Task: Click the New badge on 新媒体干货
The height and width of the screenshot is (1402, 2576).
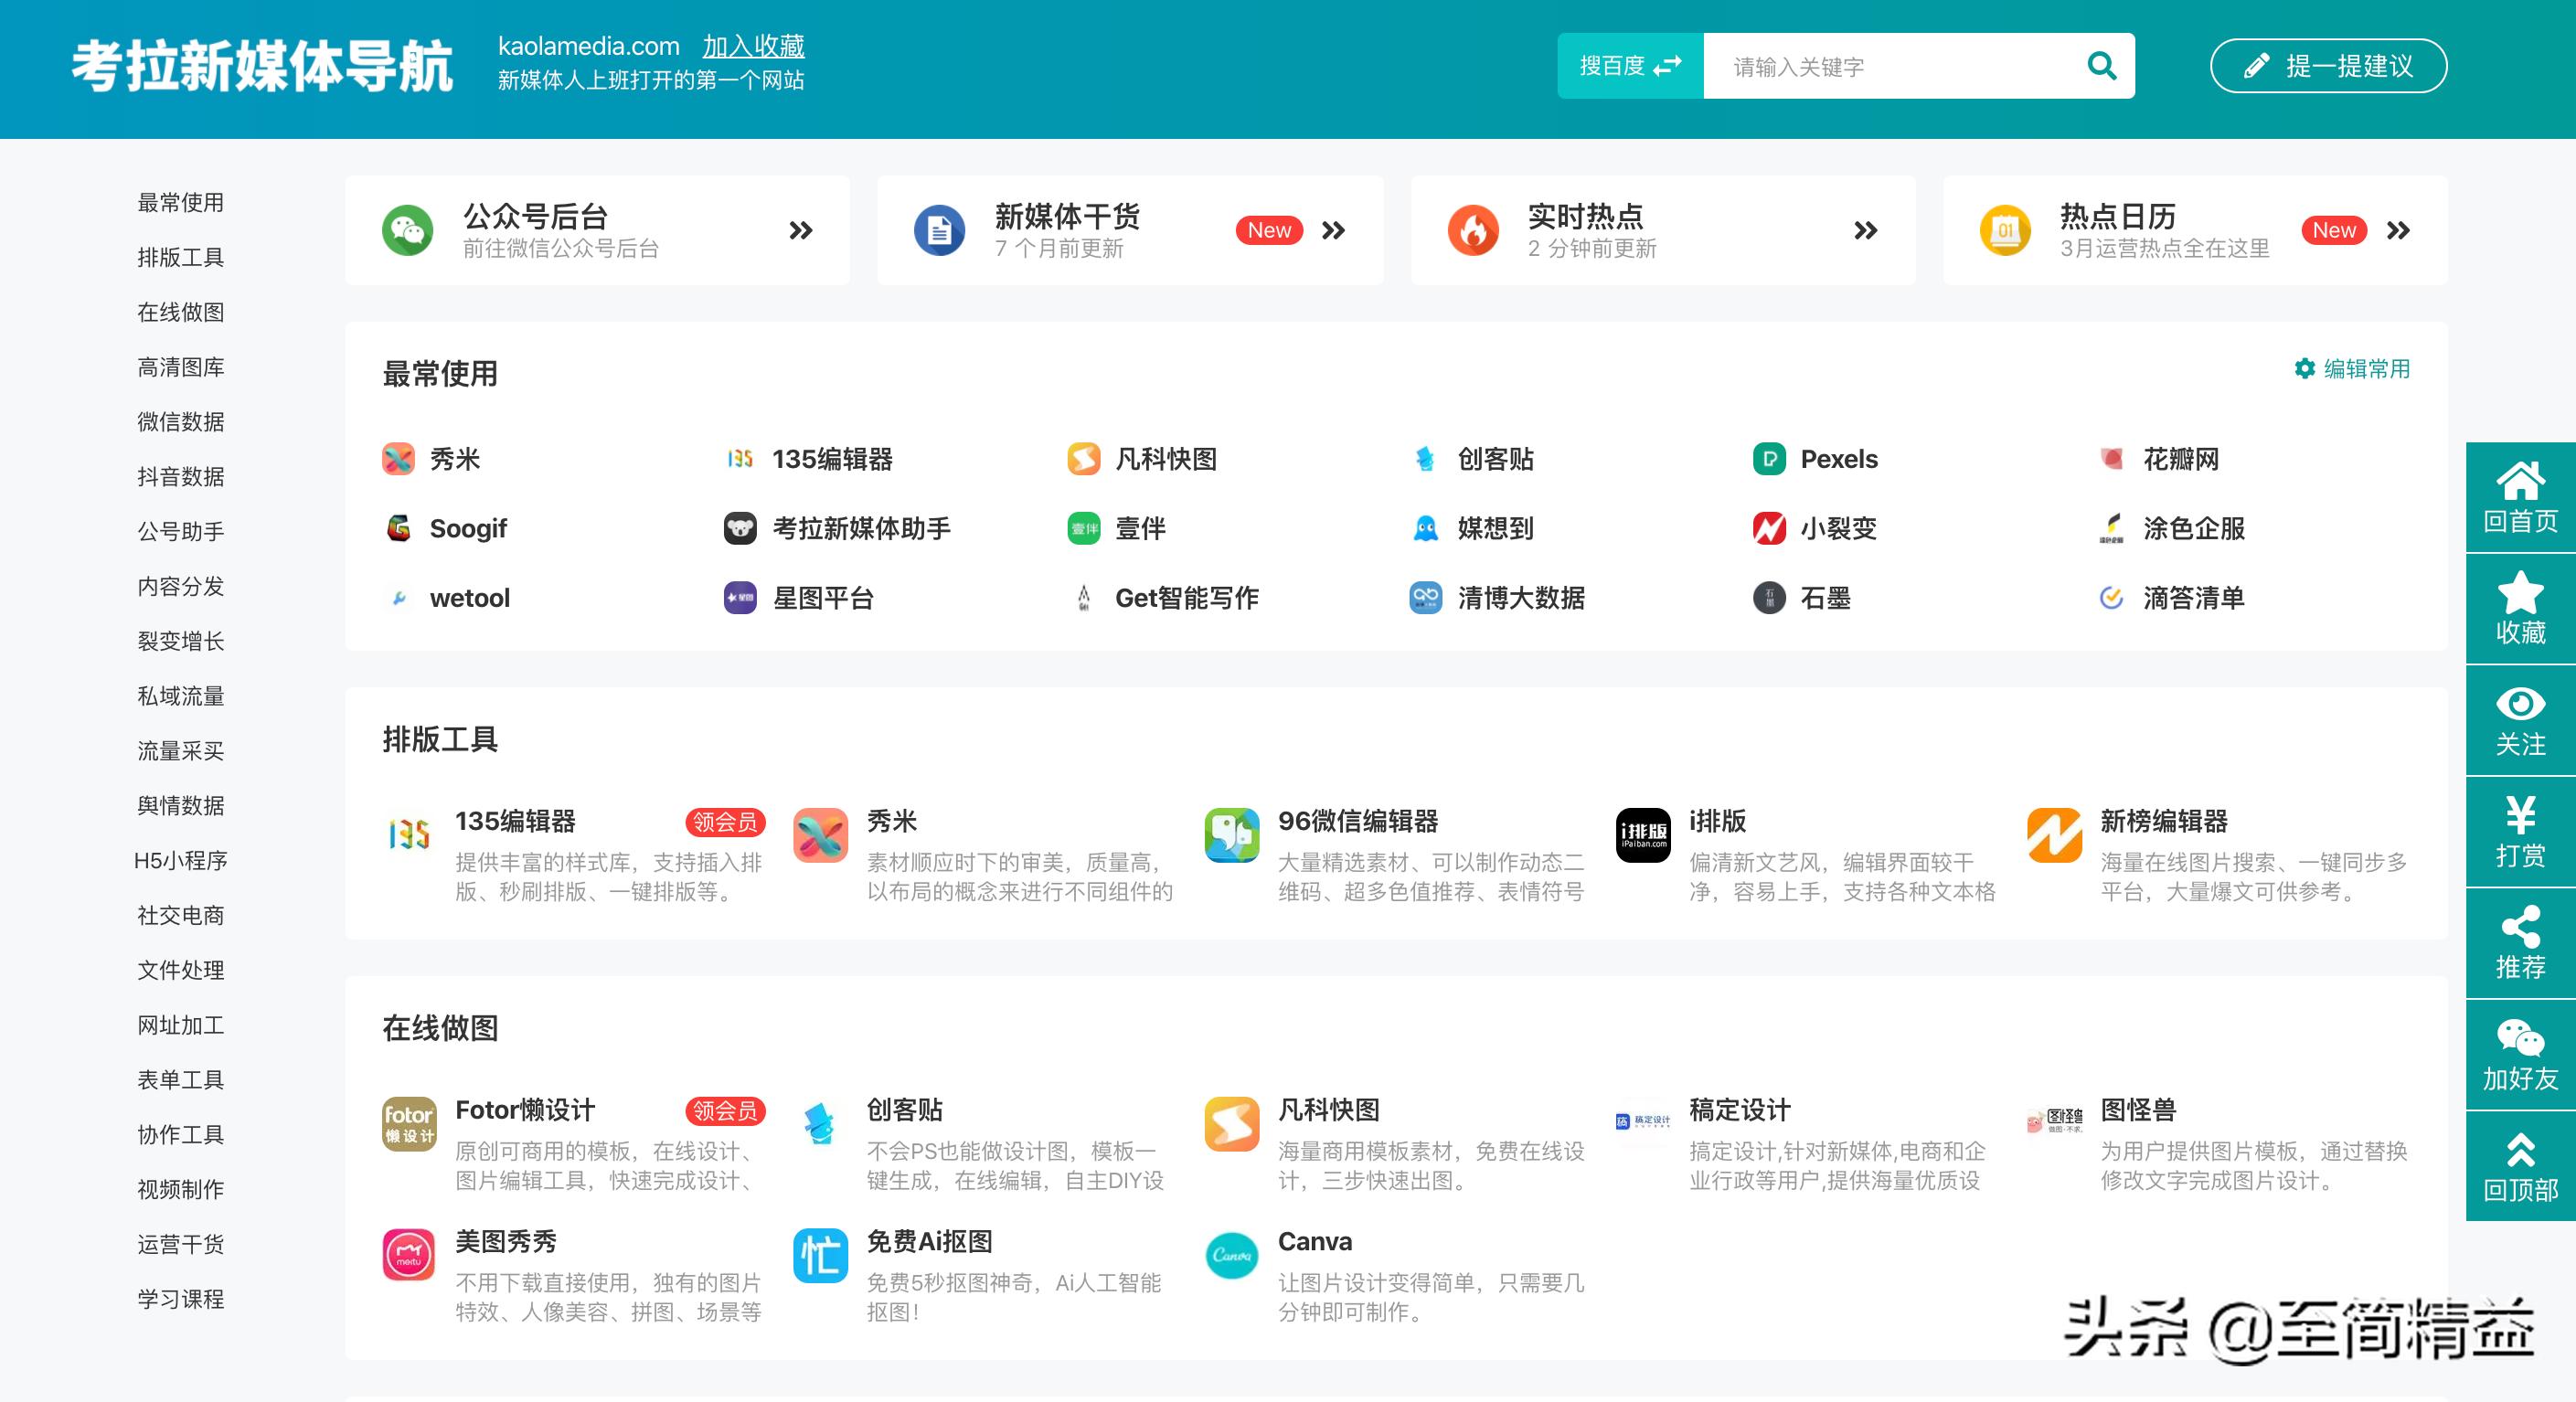Action: tap(1268, 230)
